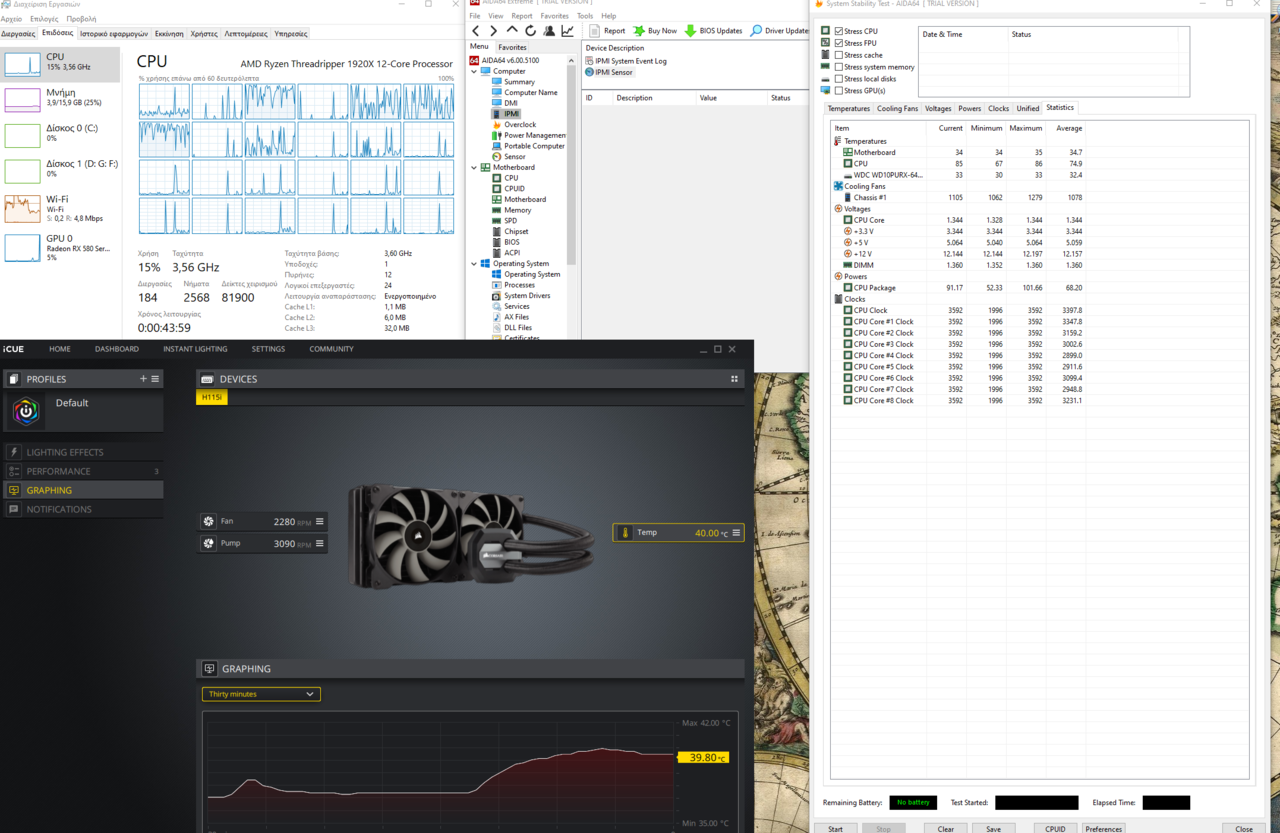Click the Buy Now toolbar button
1280x833 pixels.
click(655, 31)
